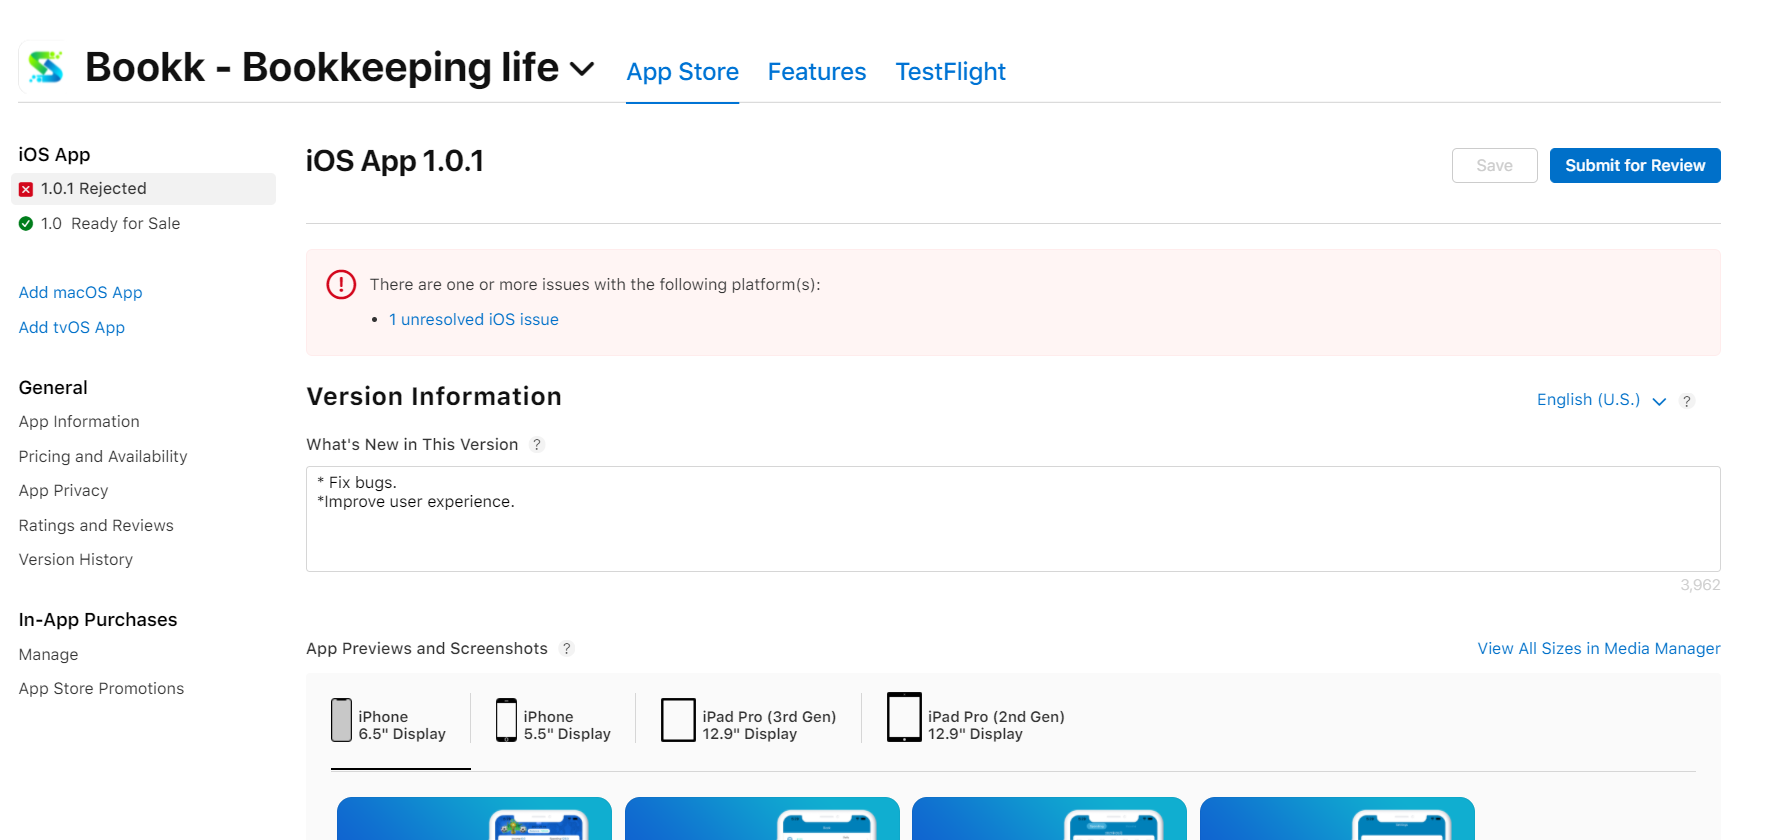Click the green Ready for Sale checkmark icon
The image size is (1776, 840).
pyautogui.click(x=26, y=224)
